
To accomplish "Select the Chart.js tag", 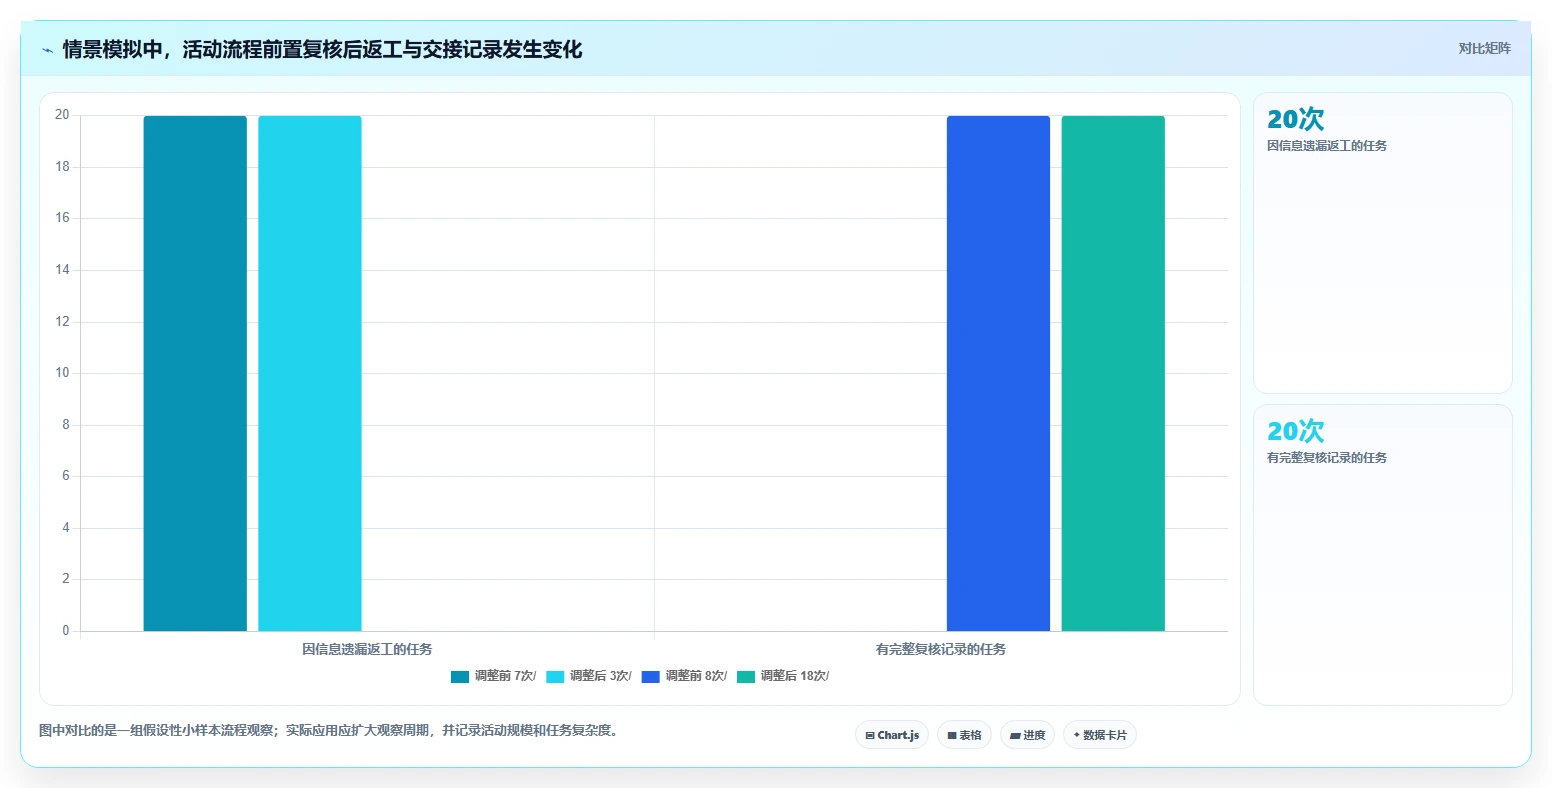I will coord(892,735).
